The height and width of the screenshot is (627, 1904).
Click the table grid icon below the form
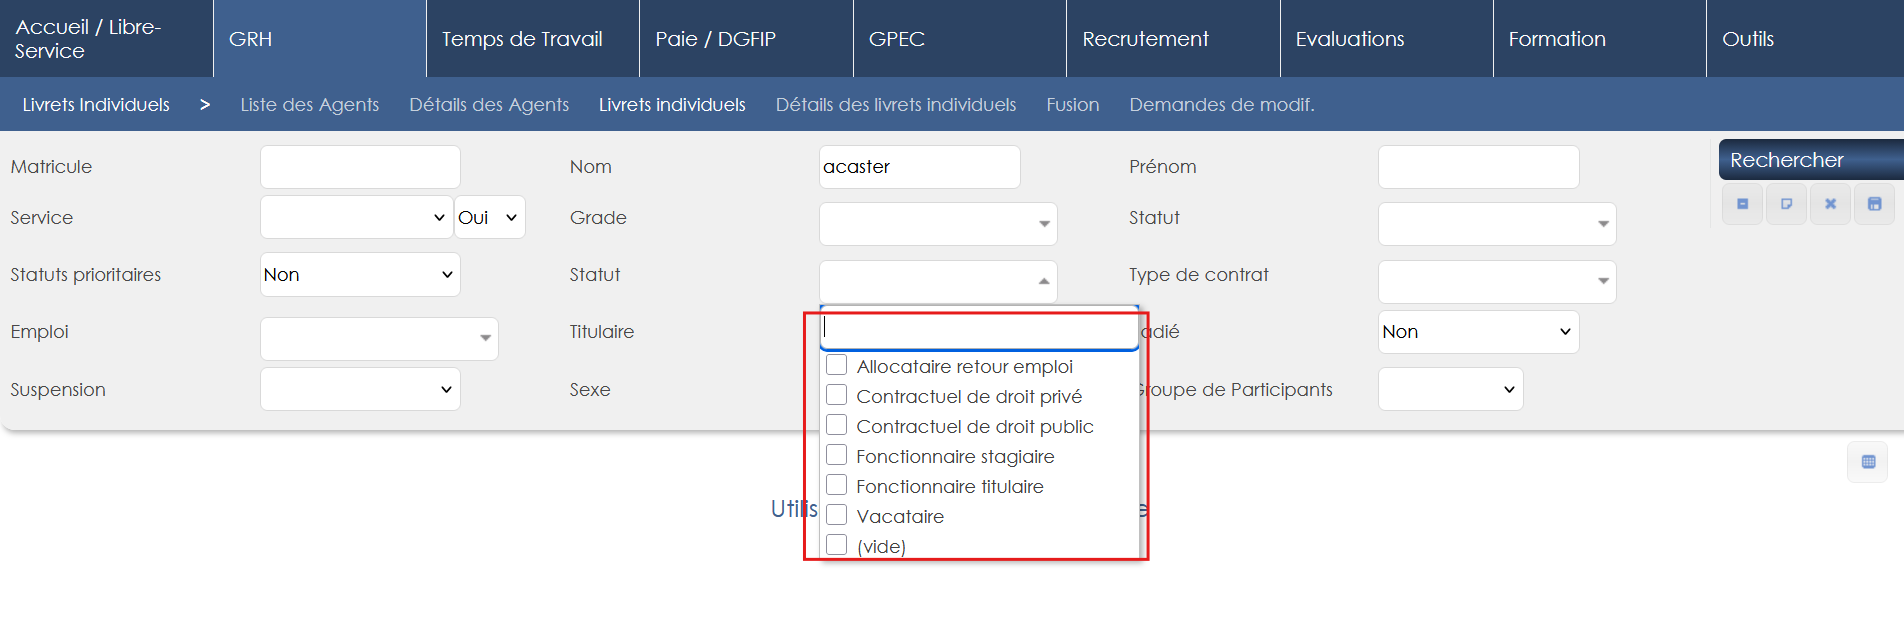pos(1867,462)
